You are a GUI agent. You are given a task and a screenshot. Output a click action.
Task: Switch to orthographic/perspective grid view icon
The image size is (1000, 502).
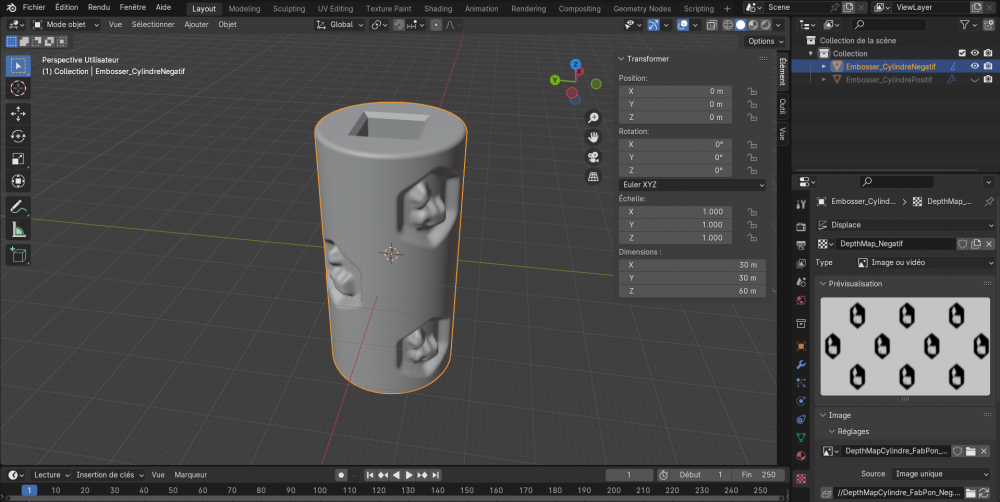[593, 176]
